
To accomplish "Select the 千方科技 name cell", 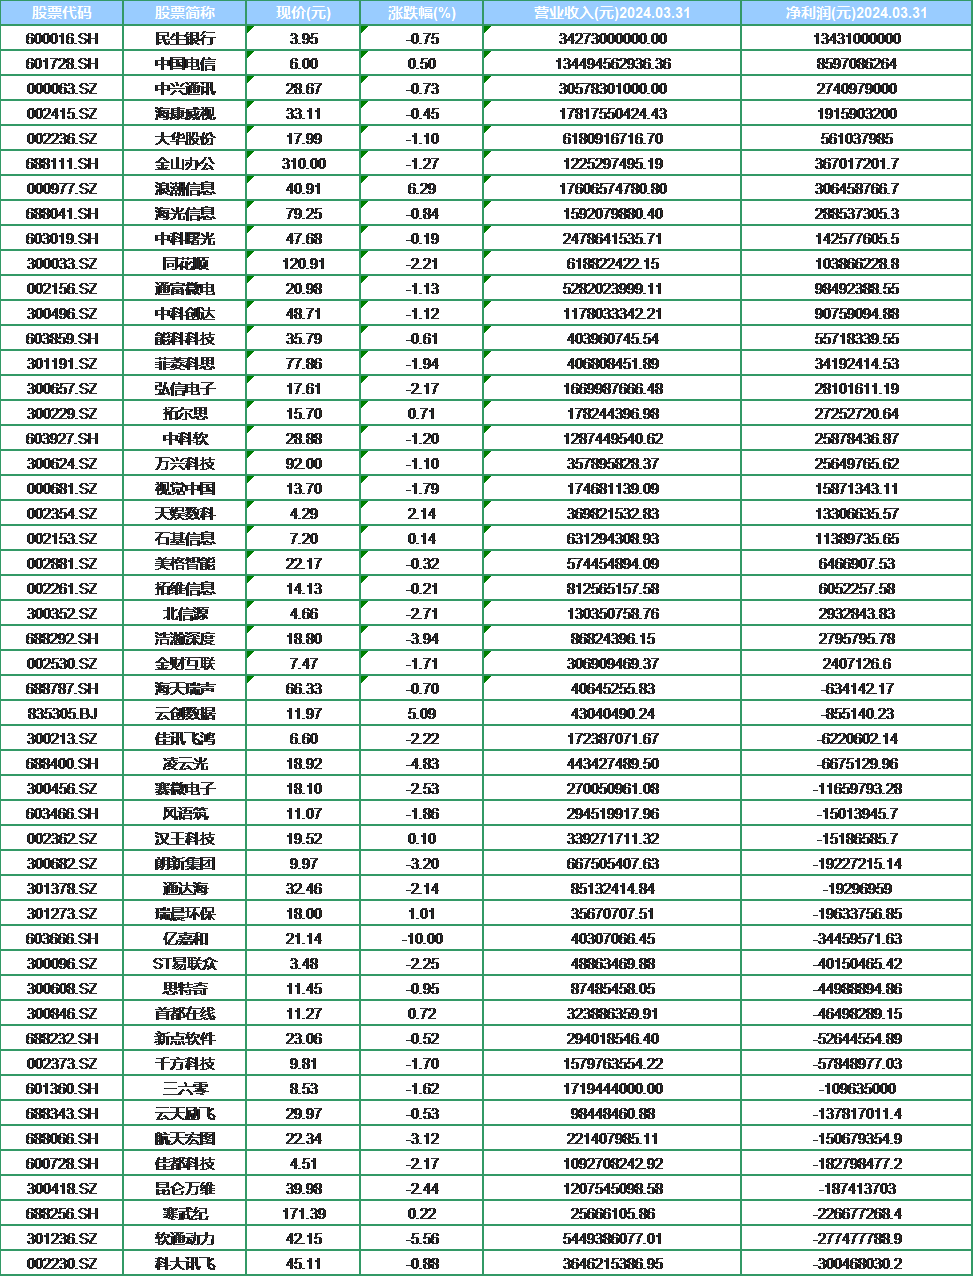I will click(x=185, y=1063).
